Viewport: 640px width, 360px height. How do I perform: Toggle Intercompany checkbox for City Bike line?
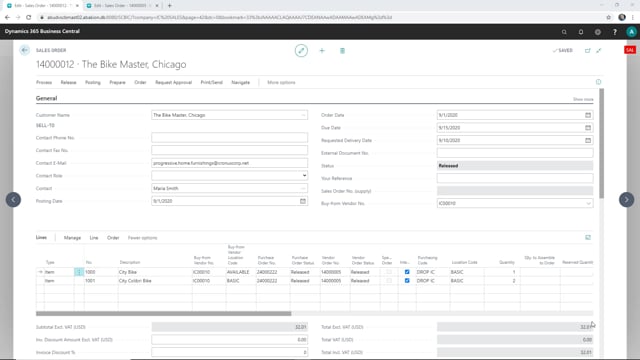tap(407, 272)
